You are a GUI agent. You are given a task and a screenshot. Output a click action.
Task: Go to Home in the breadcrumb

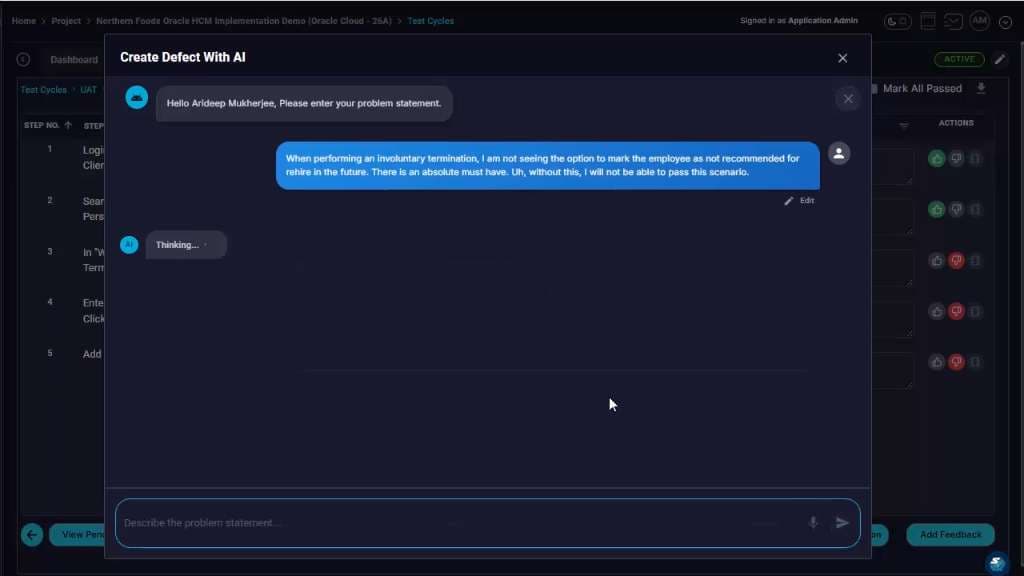(24, 21)
